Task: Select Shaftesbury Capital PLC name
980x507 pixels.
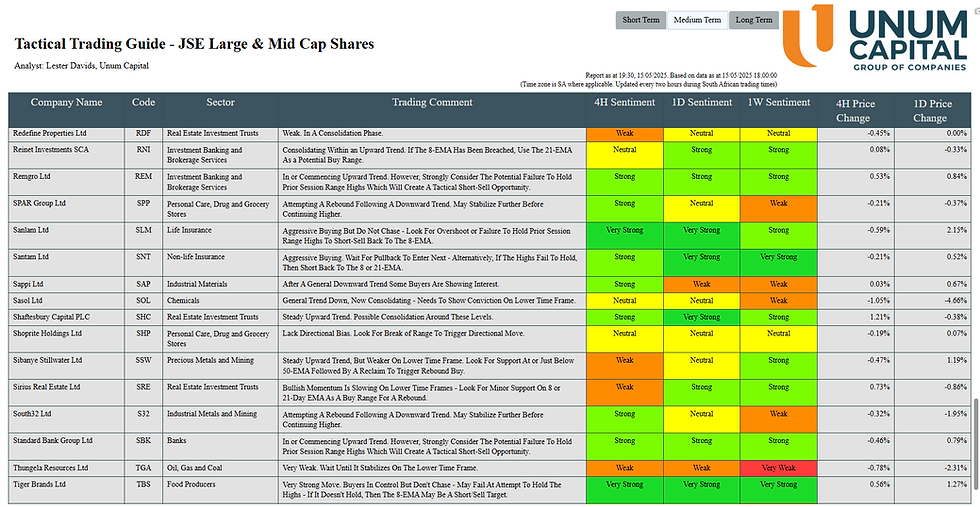Action: click(51, 317)
